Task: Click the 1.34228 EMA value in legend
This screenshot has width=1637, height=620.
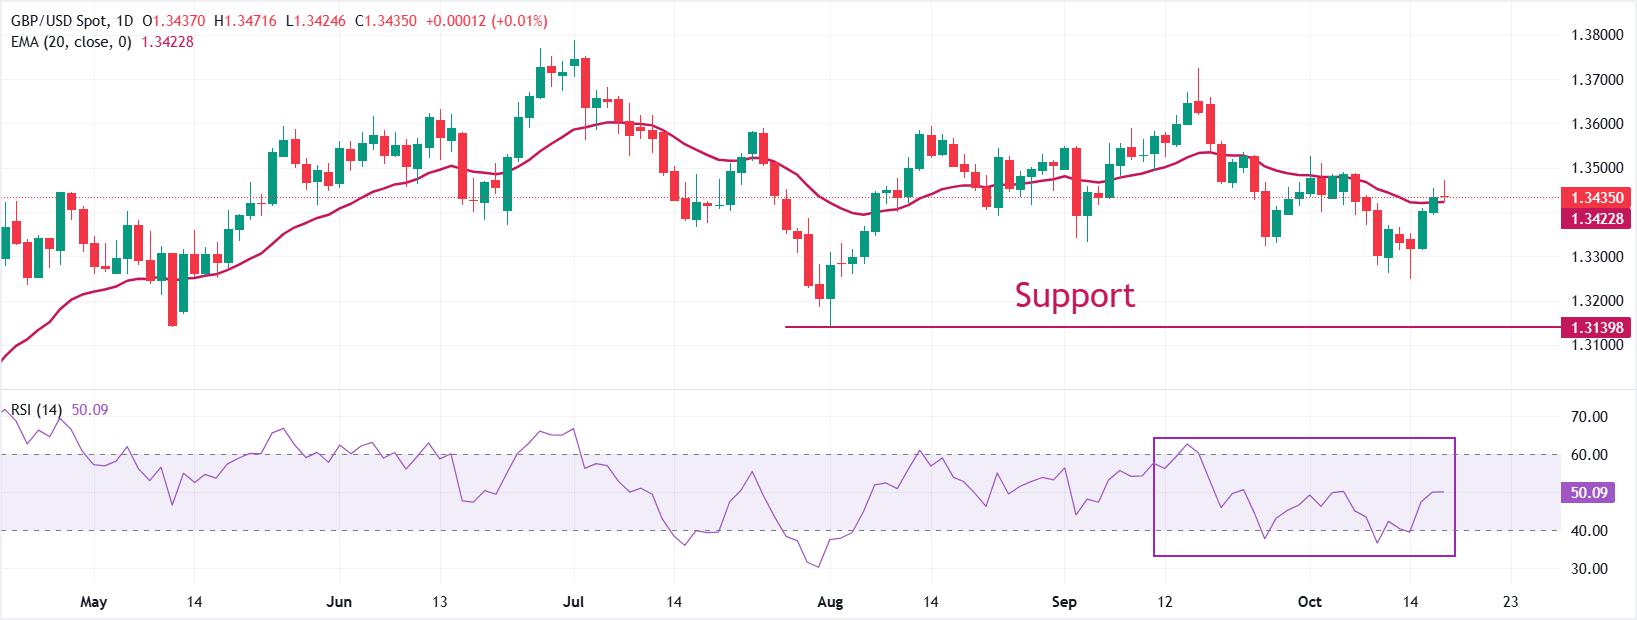Action: click(x=165, y=41)
